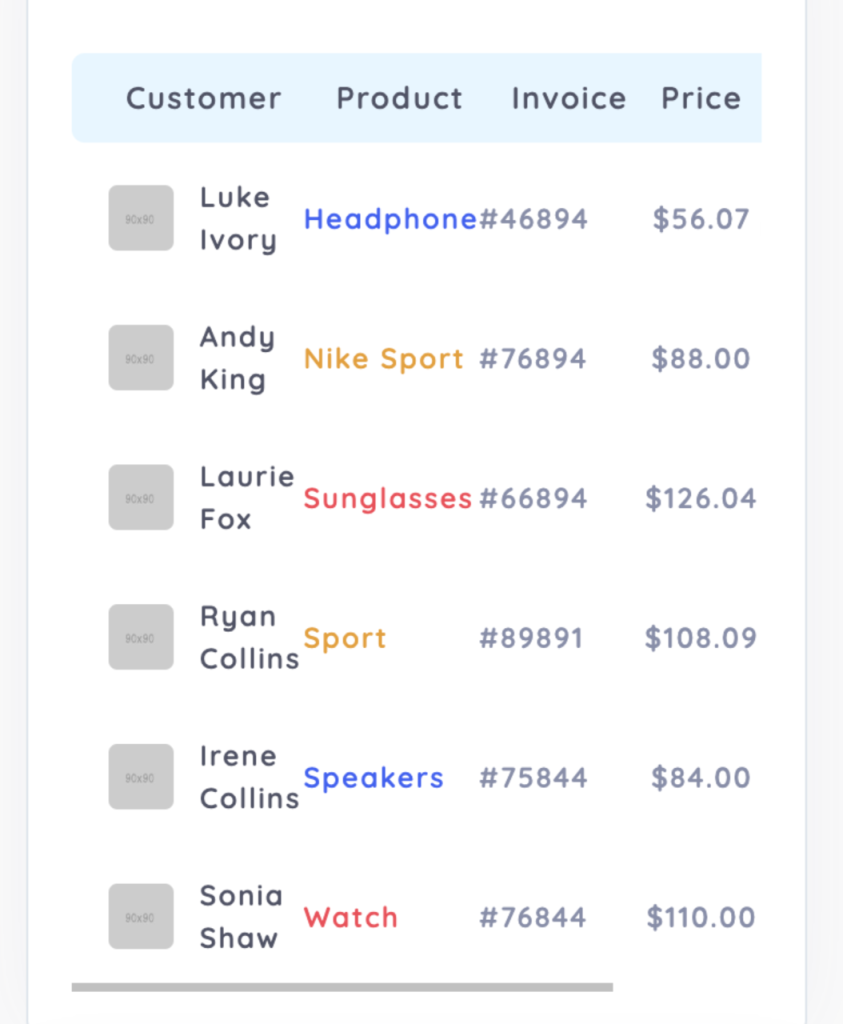The width and height of the screenshot is (843, 1024).
Task: Select the Invoice column header
Action: (x=569, y=99)
